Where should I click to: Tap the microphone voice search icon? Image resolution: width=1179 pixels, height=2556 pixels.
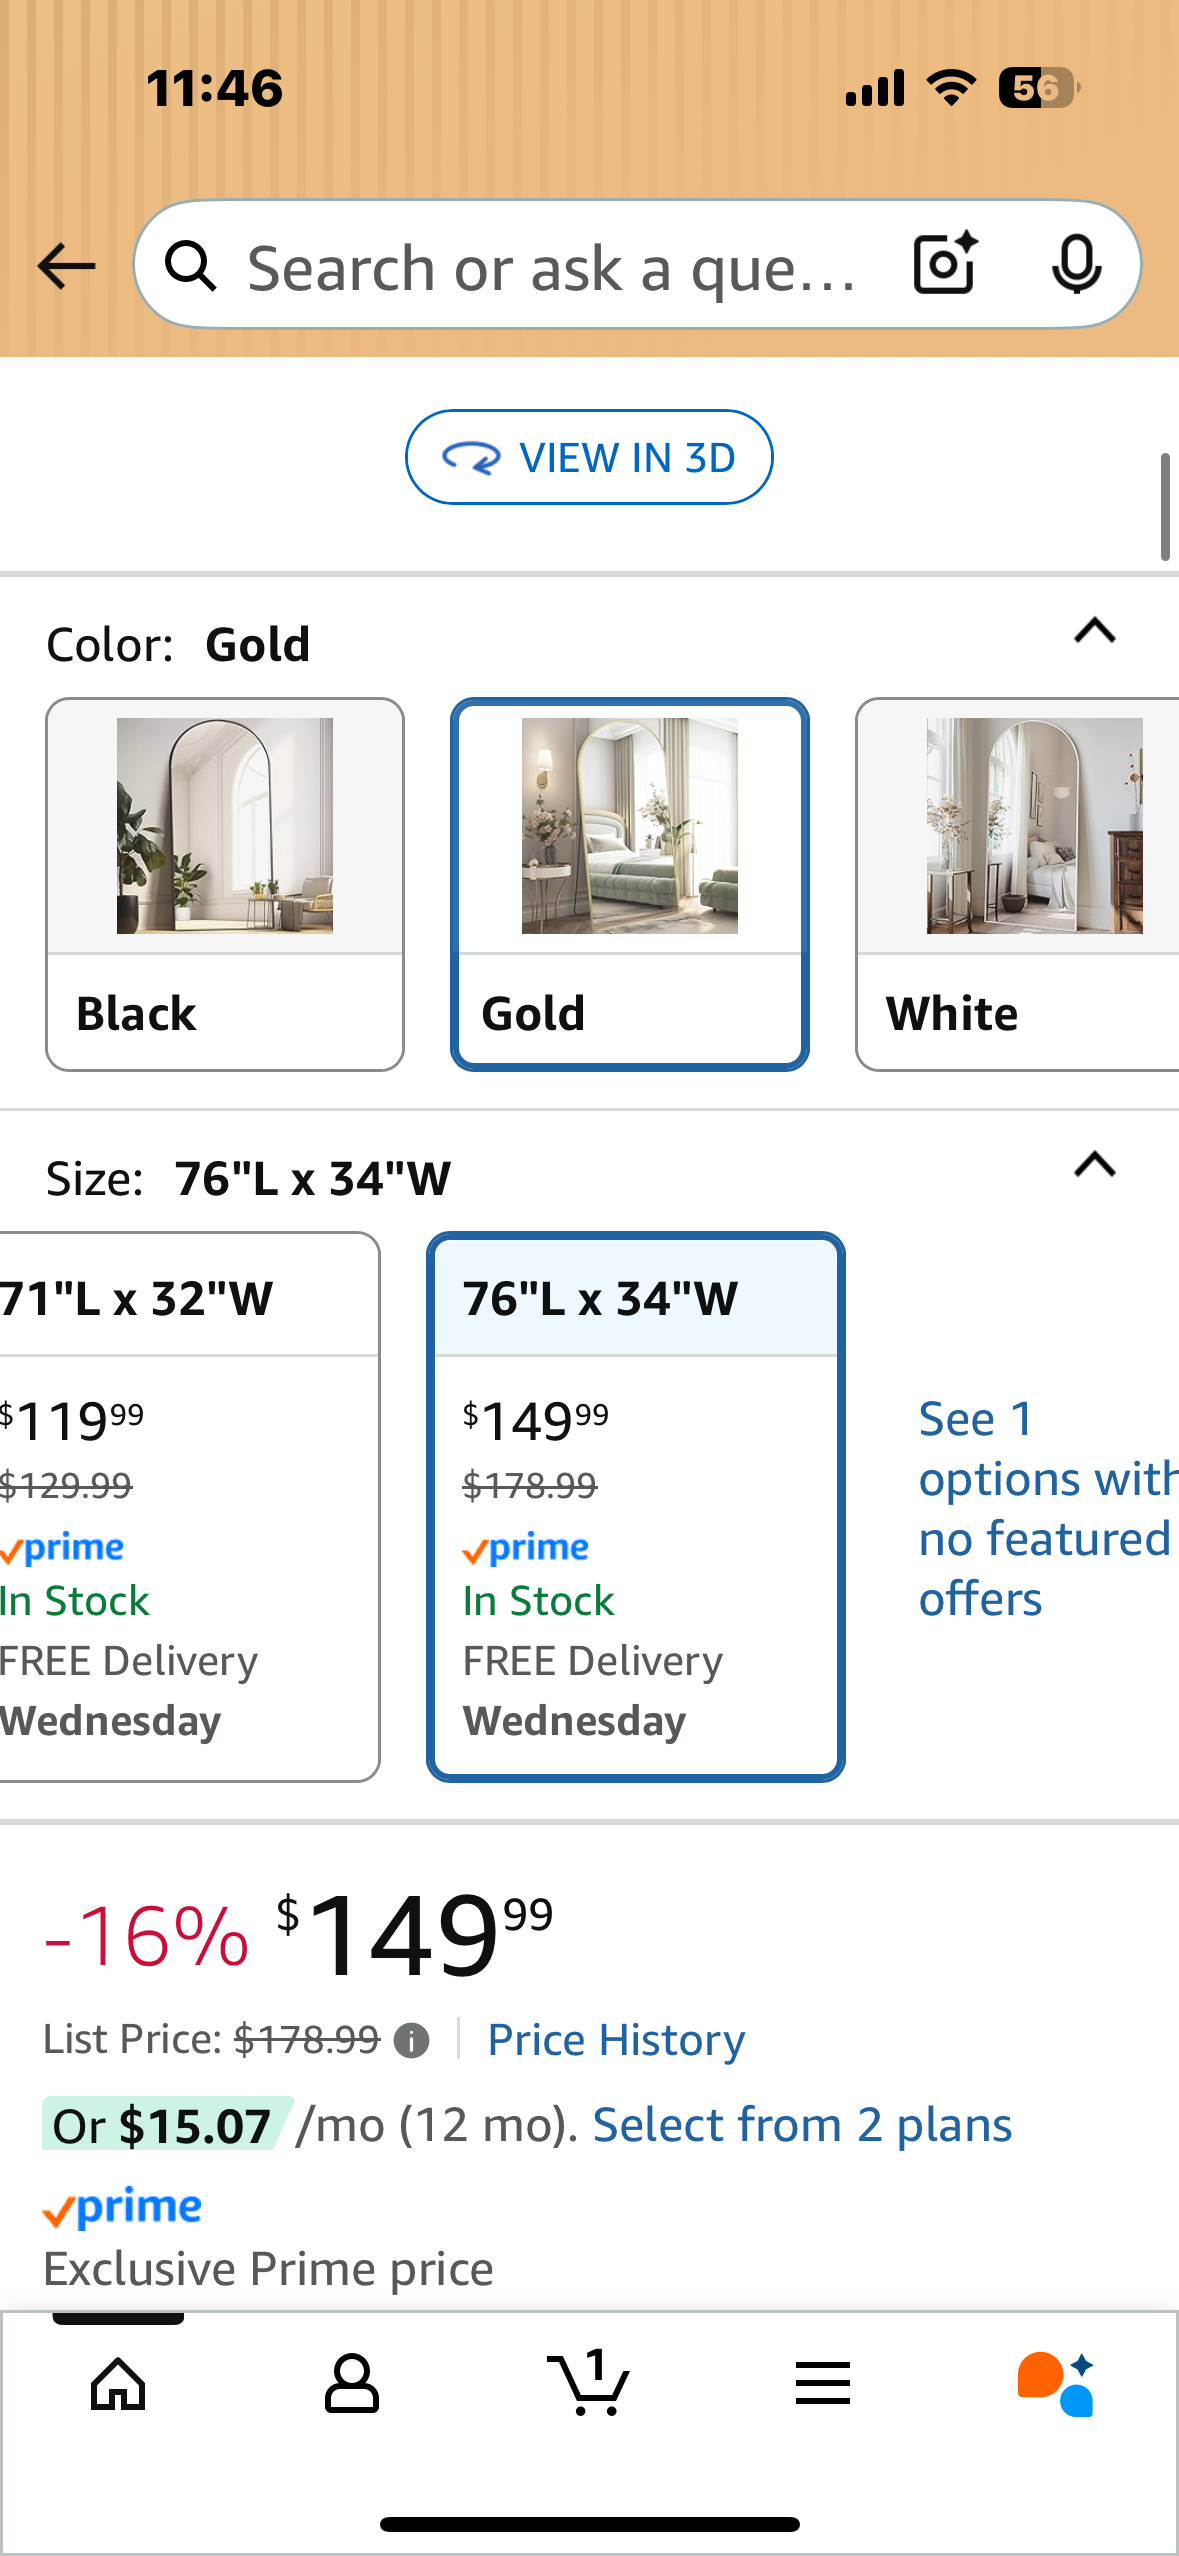tap(1076, 265)
